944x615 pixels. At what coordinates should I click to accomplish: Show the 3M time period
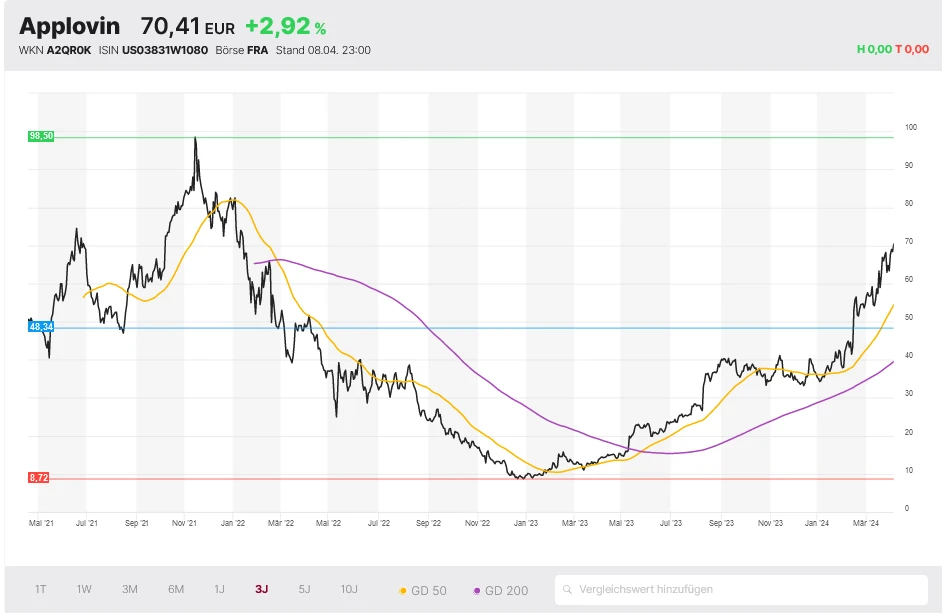(x=130, y=589)
